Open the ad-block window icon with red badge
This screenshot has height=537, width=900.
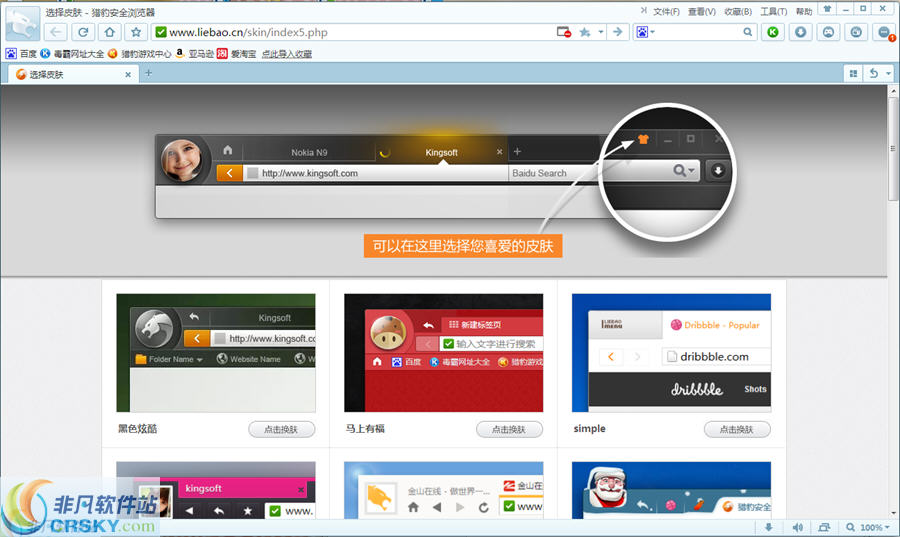564,32
